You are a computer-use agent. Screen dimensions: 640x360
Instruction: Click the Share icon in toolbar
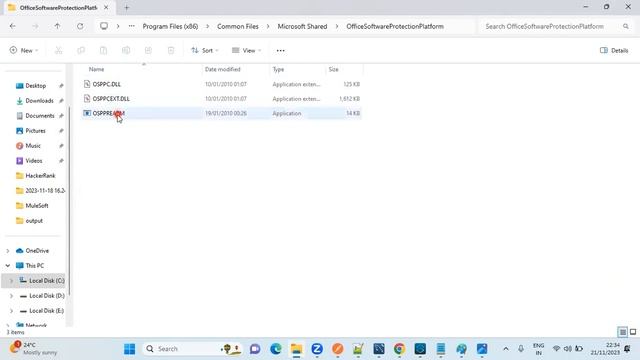tap(148, 50)
